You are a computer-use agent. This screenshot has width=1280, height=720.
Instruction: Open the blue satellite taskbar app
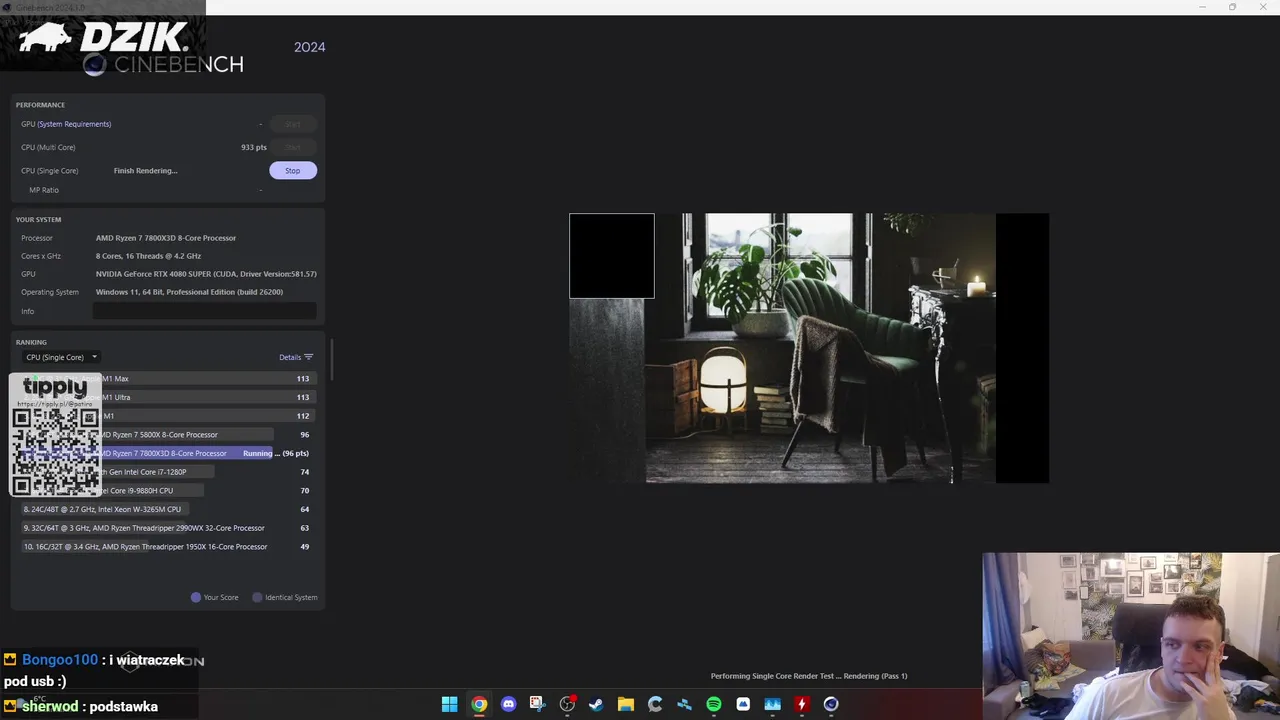(x=684, y=704)
